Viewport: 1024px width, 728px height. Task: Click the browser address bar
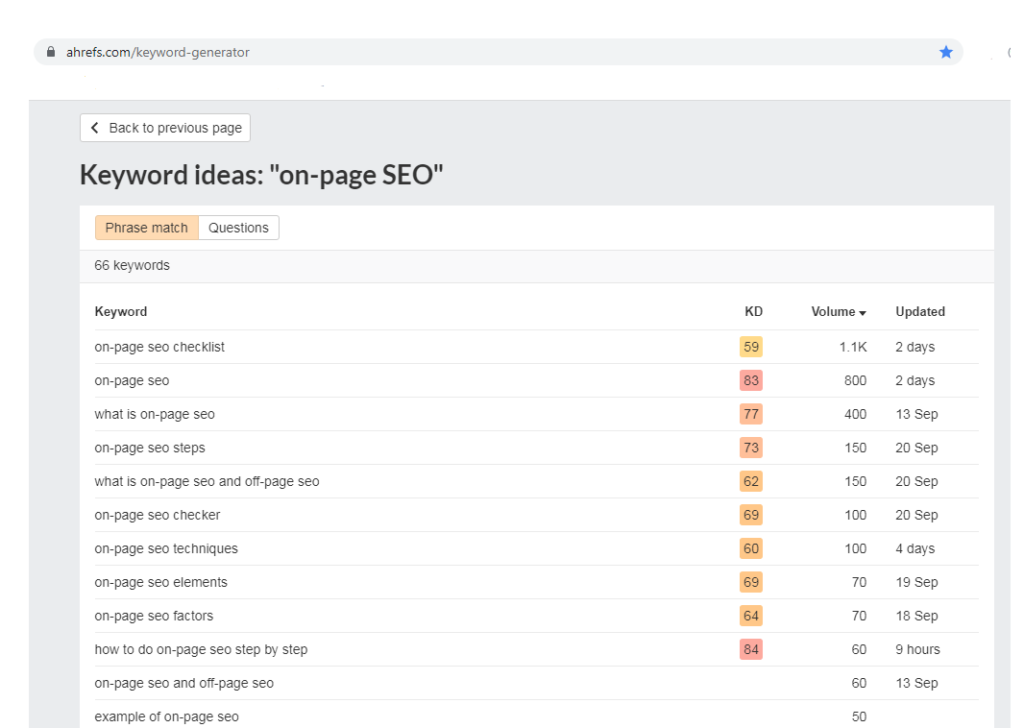400,51
